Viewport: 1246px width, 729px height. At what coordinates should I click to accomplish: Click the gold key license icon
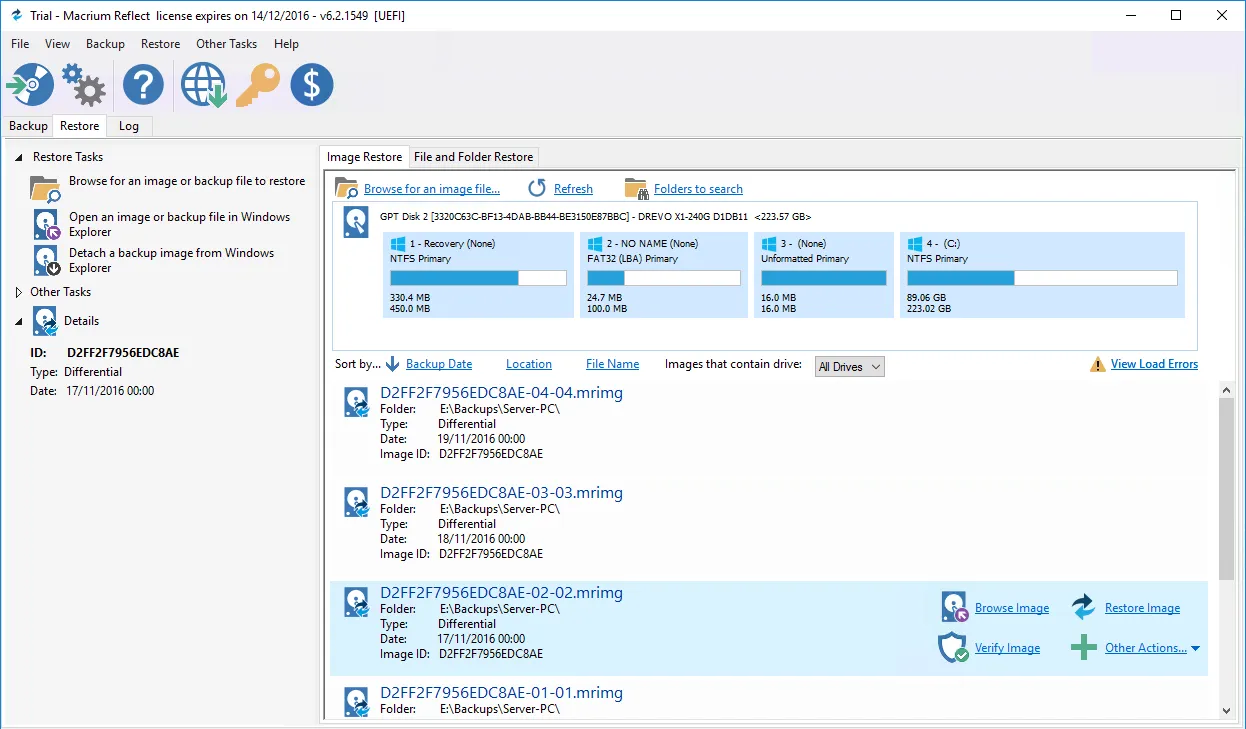pos(257,85)
